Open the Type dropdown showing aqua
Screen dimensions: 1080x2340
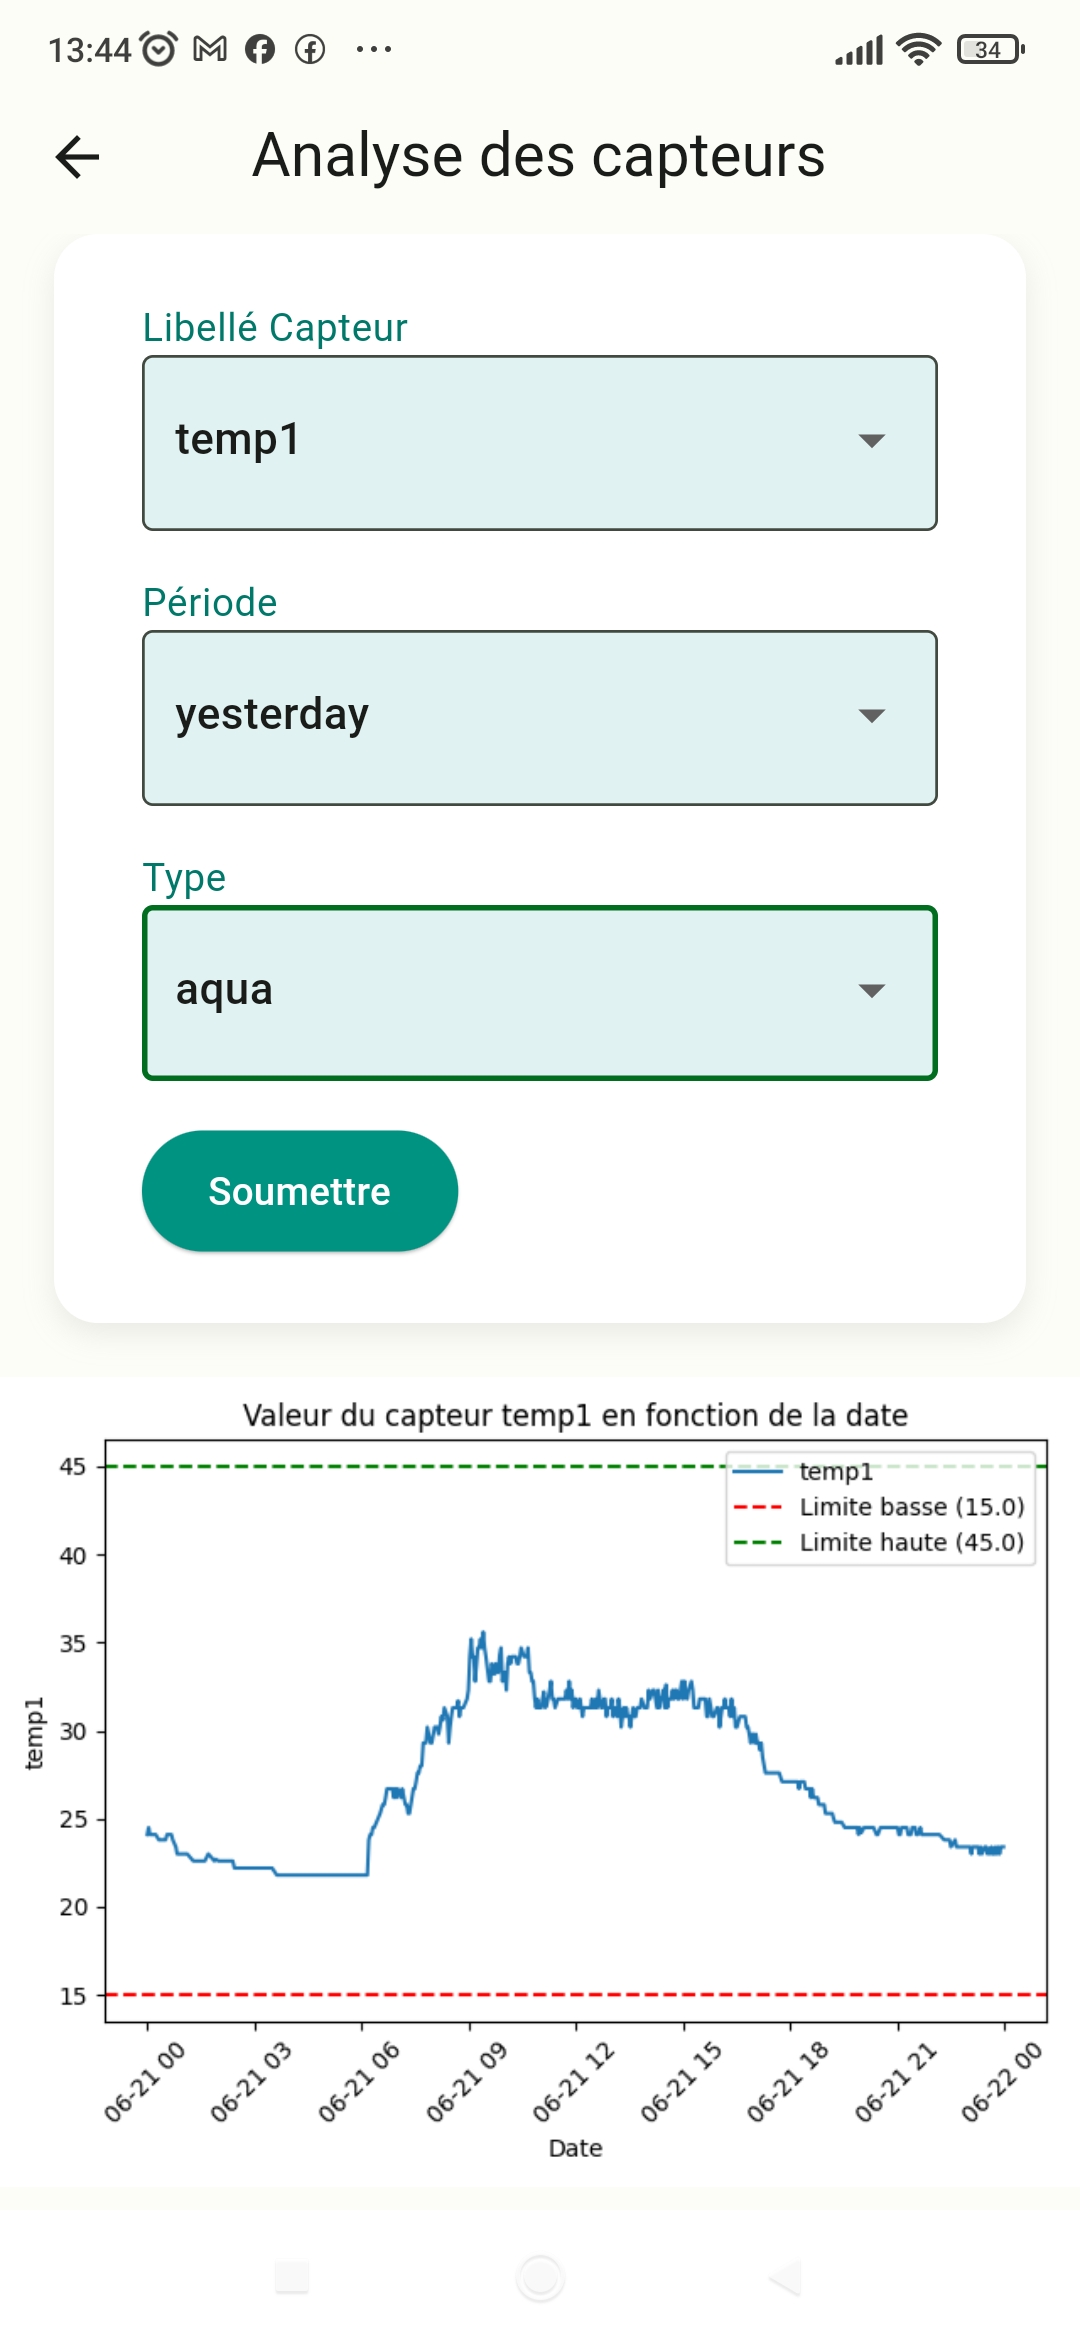coord(540,992)
